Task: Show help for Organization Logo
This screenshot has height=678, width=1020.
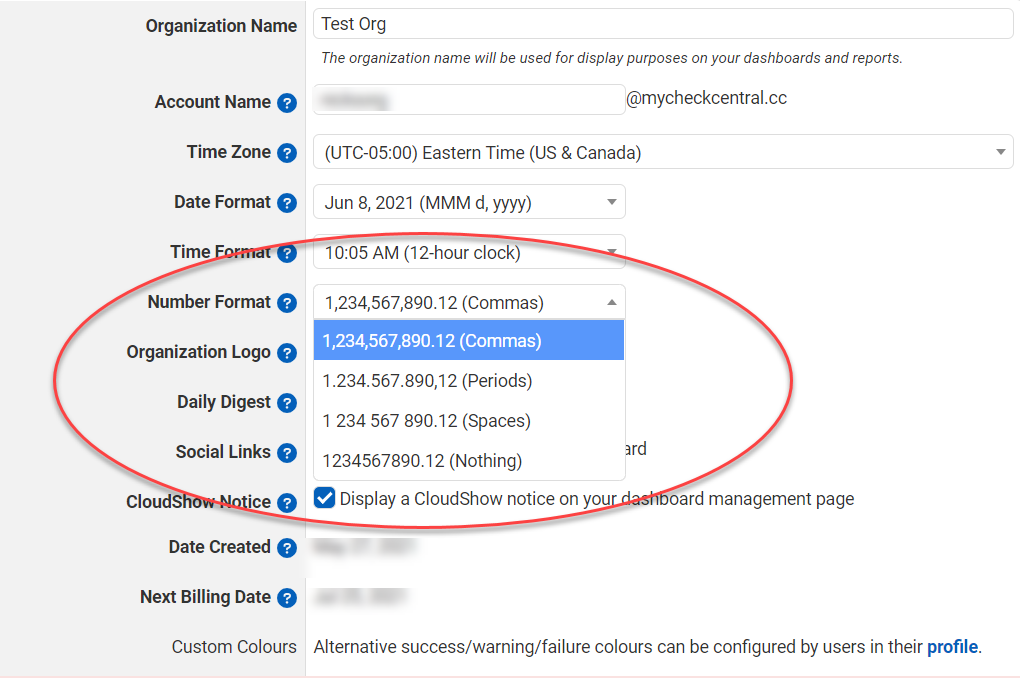Action: coord(287,353)
